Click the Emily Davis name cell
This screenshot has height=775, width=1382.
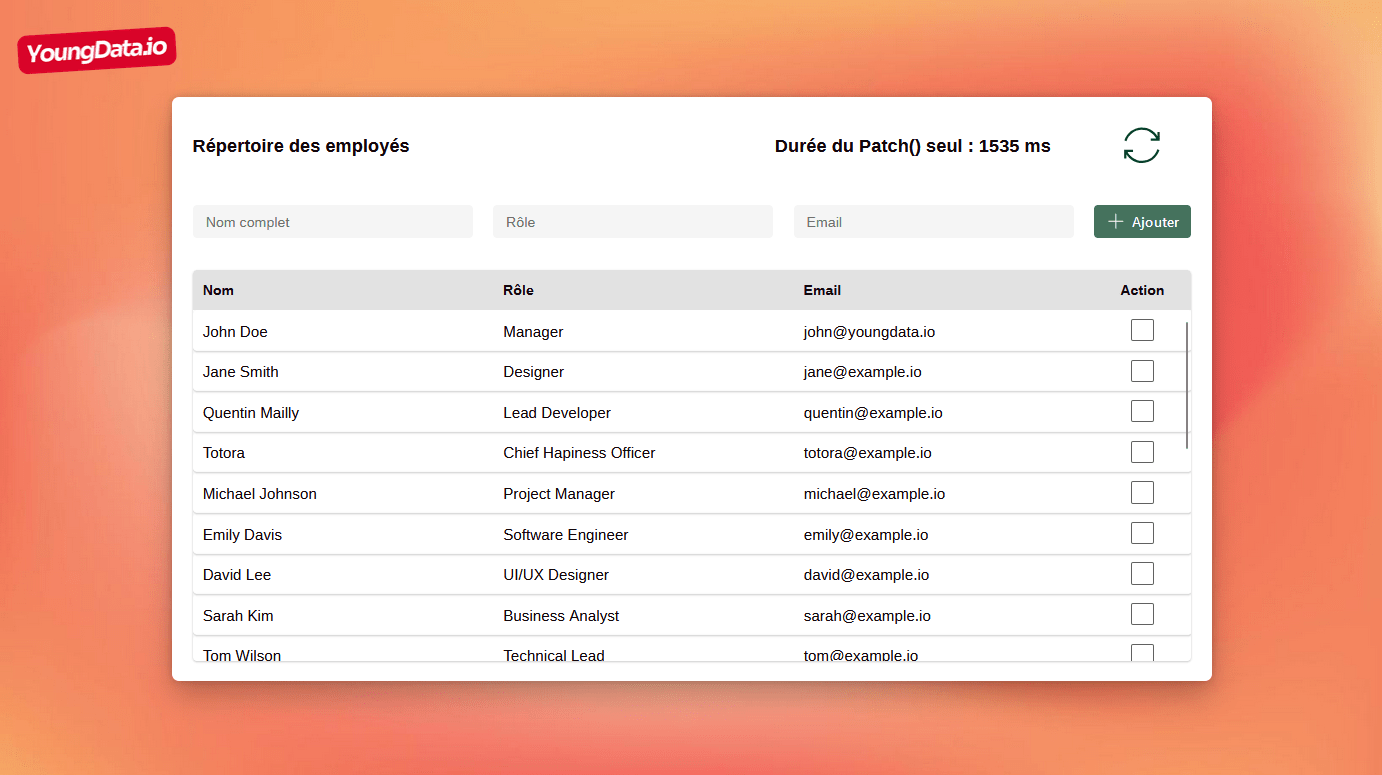click(243, 535)
